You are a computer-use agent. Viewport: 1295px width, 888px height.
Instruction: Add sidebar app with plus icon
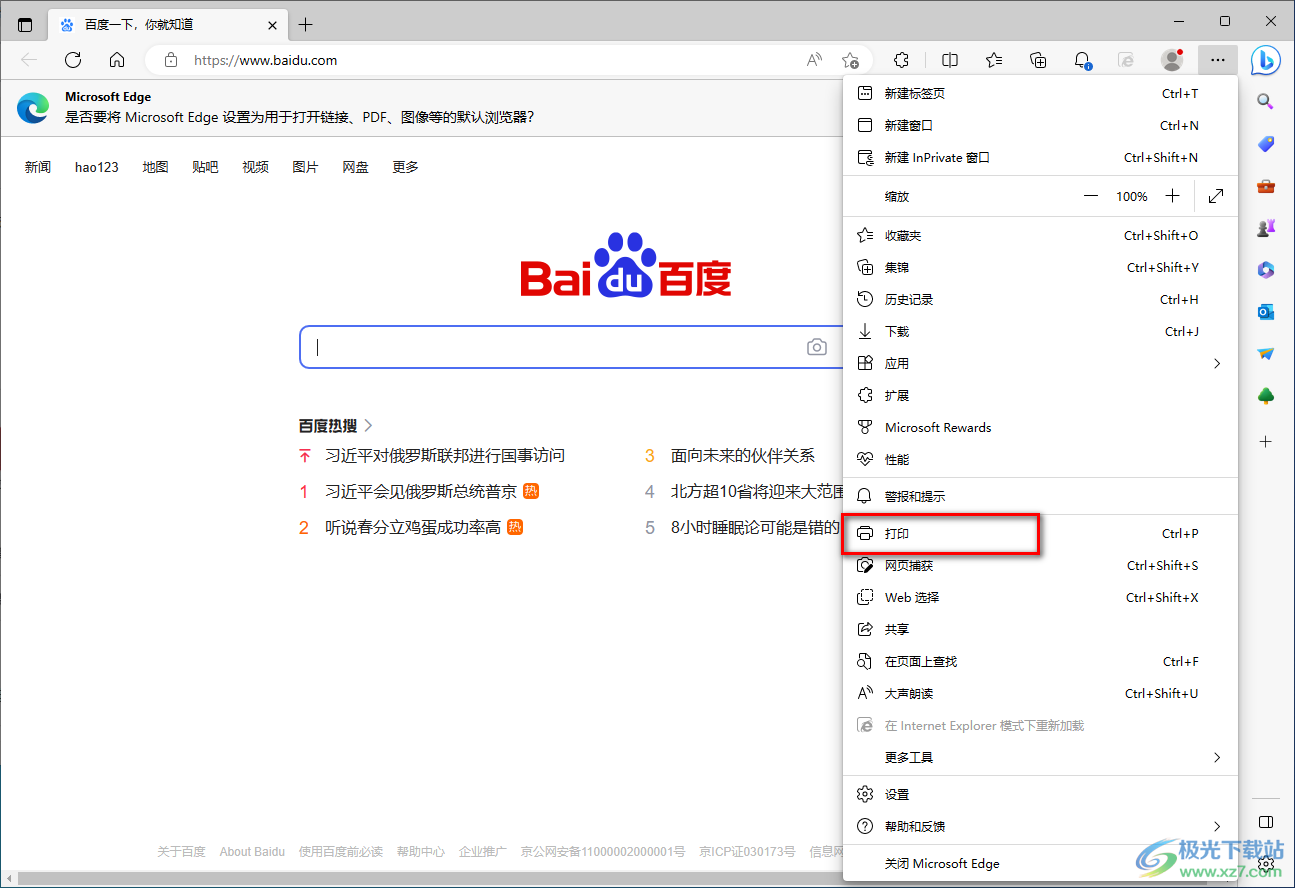(x=1265, y=441)
